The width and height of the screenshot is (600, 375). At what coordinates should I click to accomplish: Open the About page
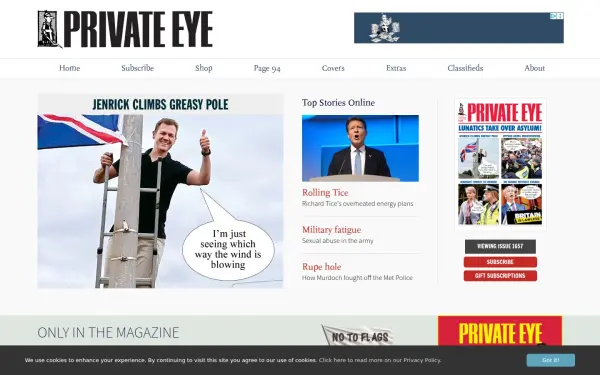535,68
